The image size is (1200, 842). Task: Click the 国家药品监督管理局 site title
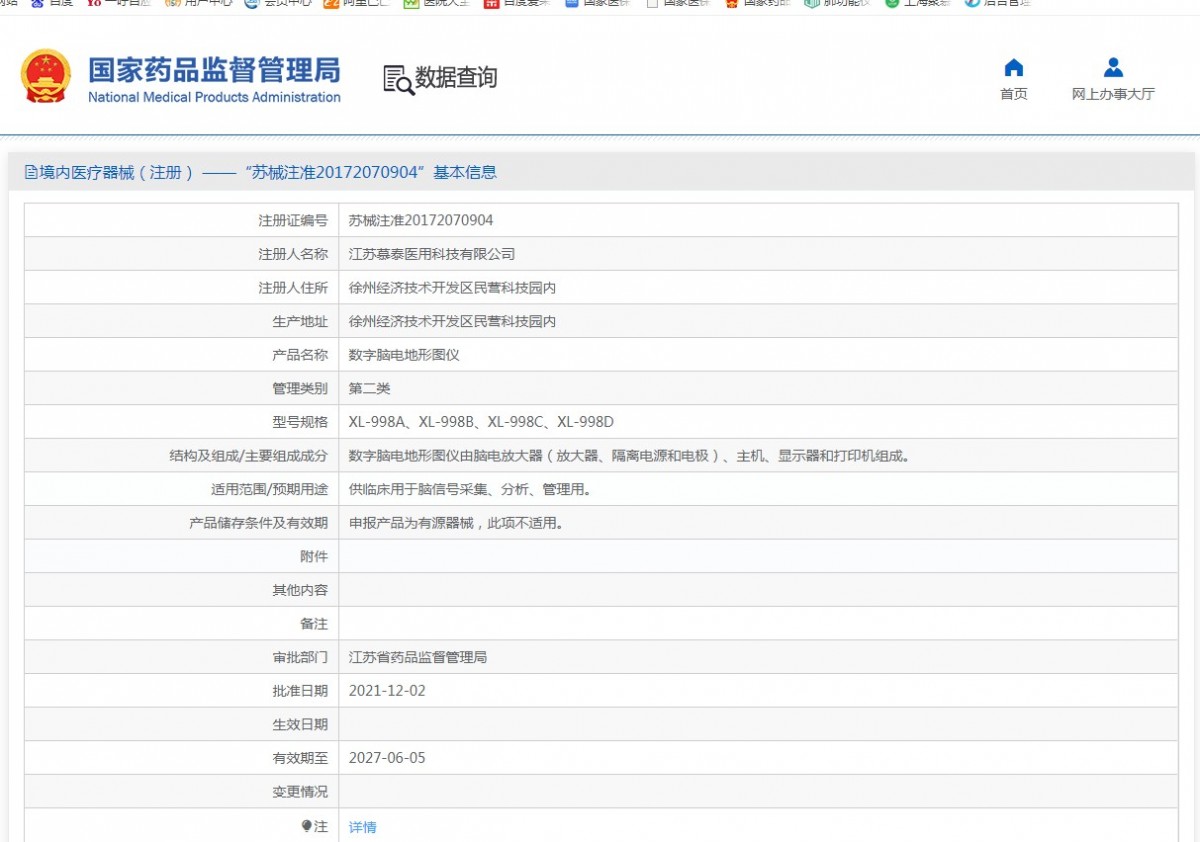pyautogui.click(x=214, y=70)
